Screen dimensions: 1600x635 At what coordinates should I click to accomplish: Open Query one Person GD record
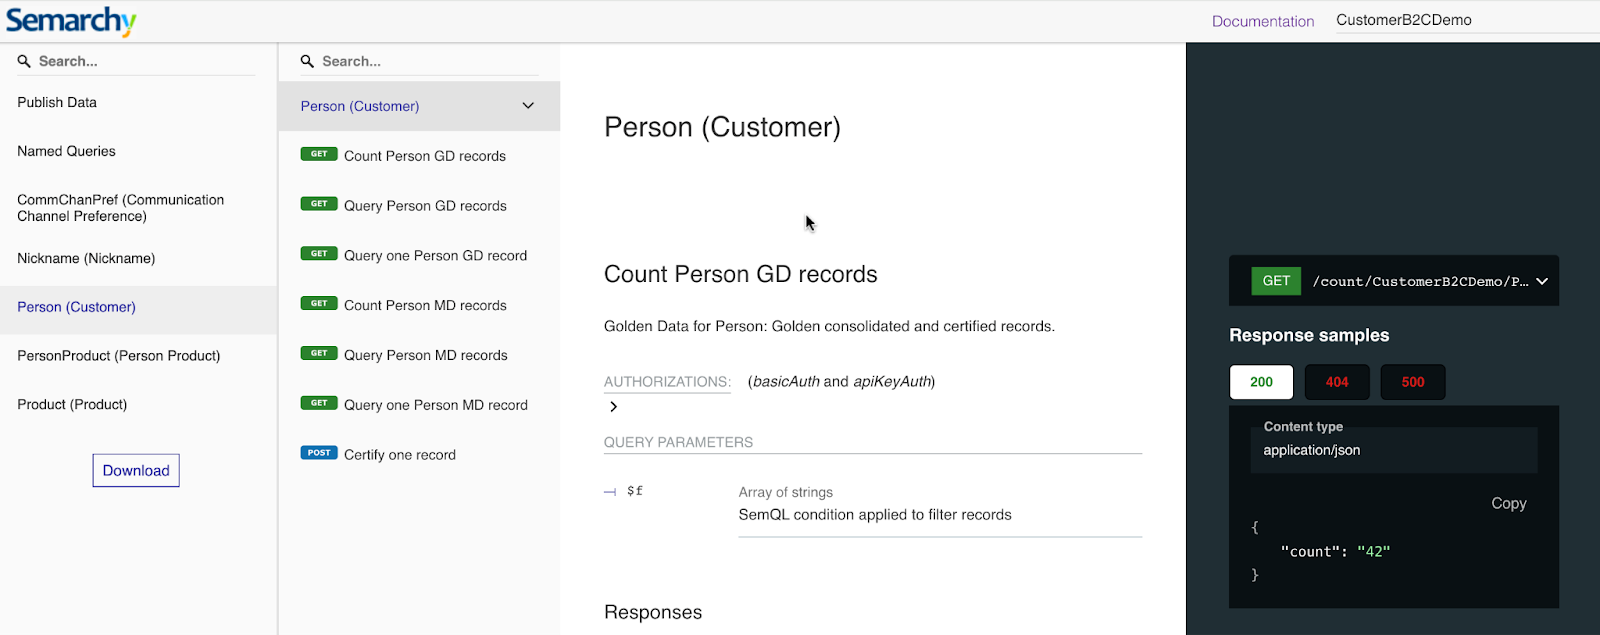pos(435,256)
